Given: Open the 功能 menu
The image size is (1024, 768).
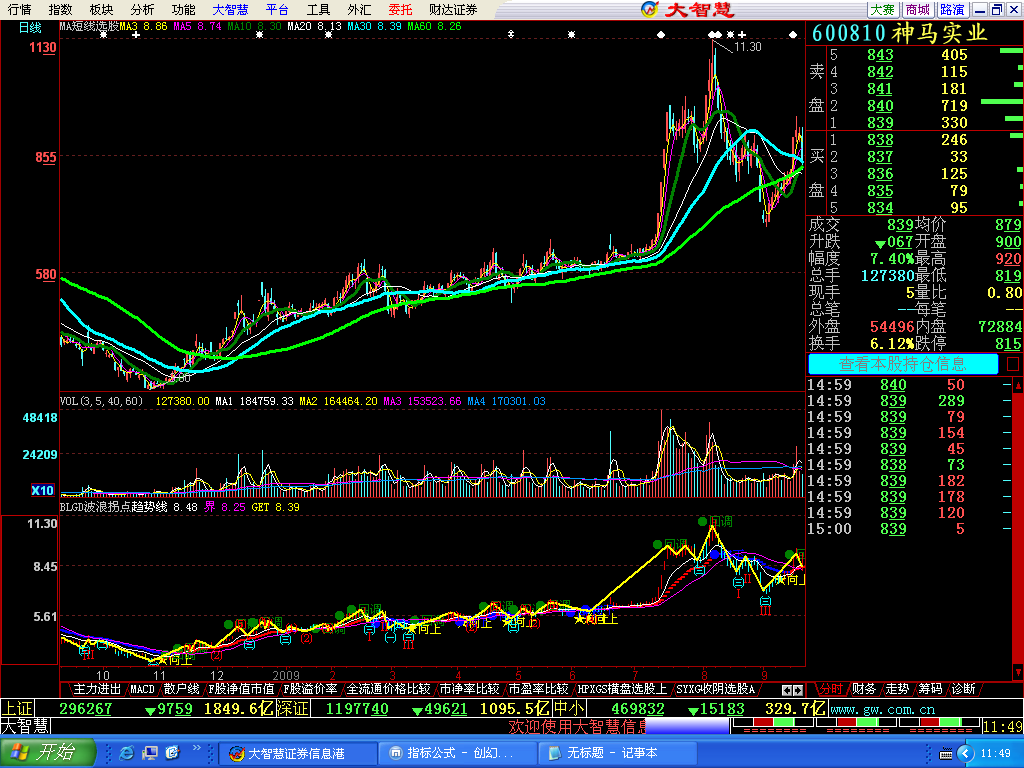Looking at the screenshot, I should [x=183, y=10].
